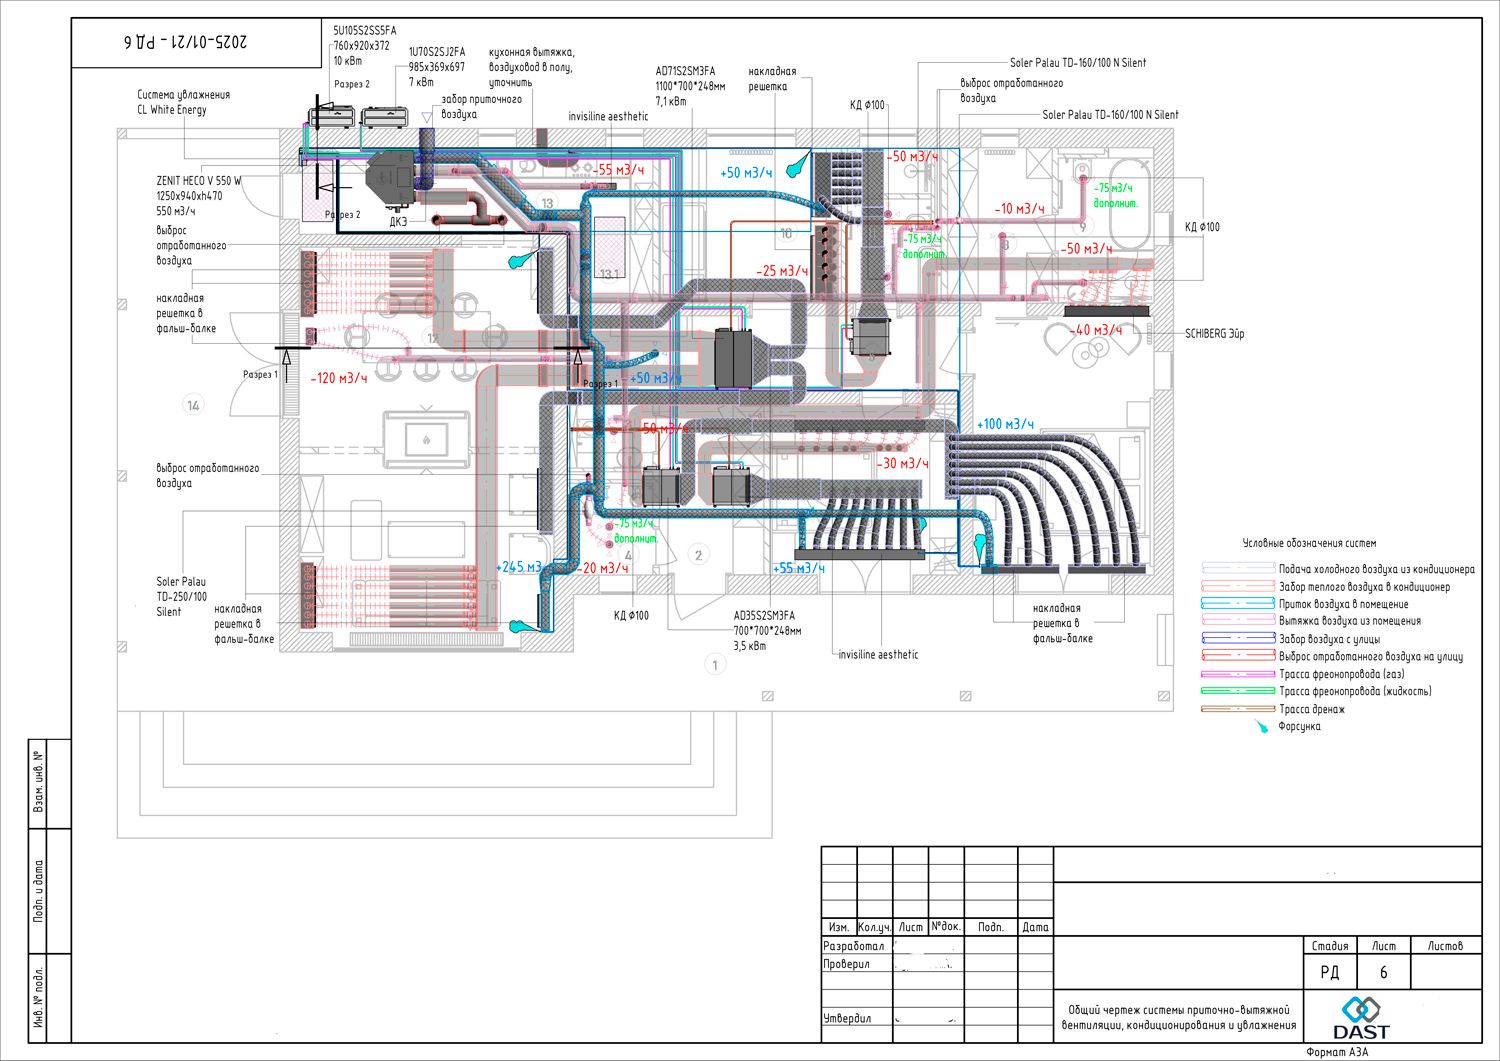Click the green freon liquid line swatch

click(1238, 691)
